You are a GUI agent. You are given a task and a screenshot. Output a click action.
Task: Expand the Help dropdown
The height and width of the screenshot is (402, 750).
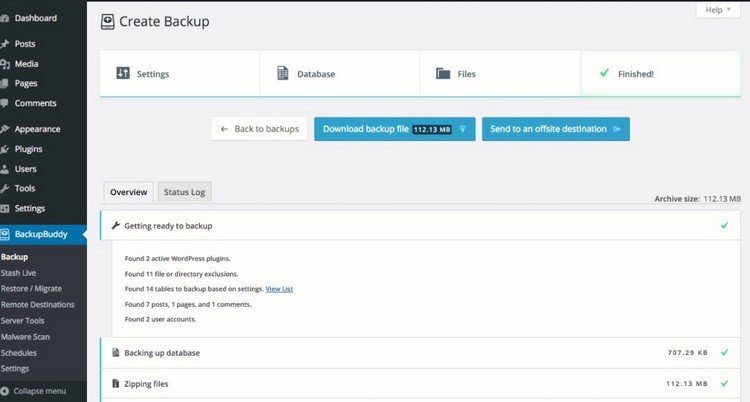coord(718,10)
